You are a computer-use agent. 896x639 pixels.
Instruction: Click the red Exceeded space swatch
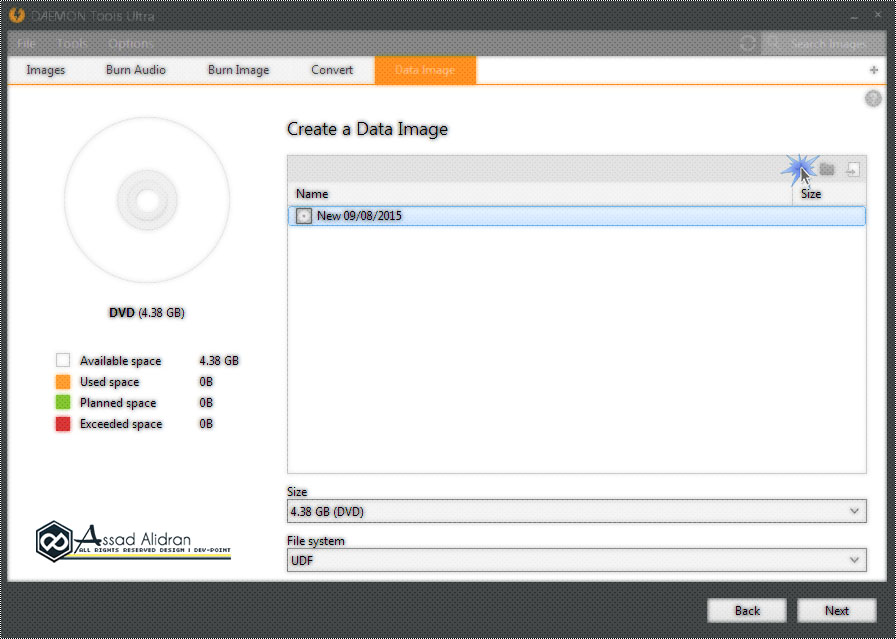click(x=63, y=424)
